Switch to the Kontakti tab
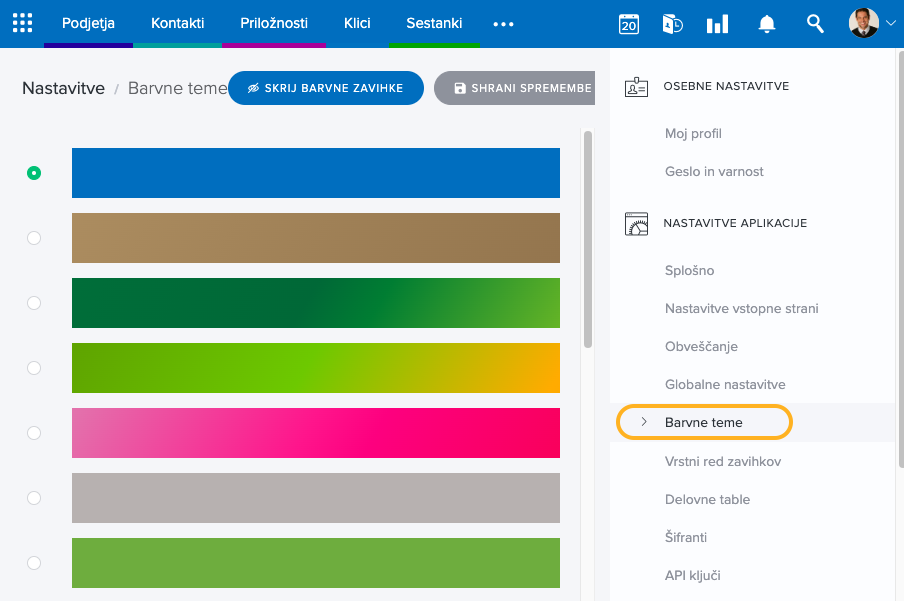The height and width of the screenshot is (601, 904). click(x=177, y=23)
